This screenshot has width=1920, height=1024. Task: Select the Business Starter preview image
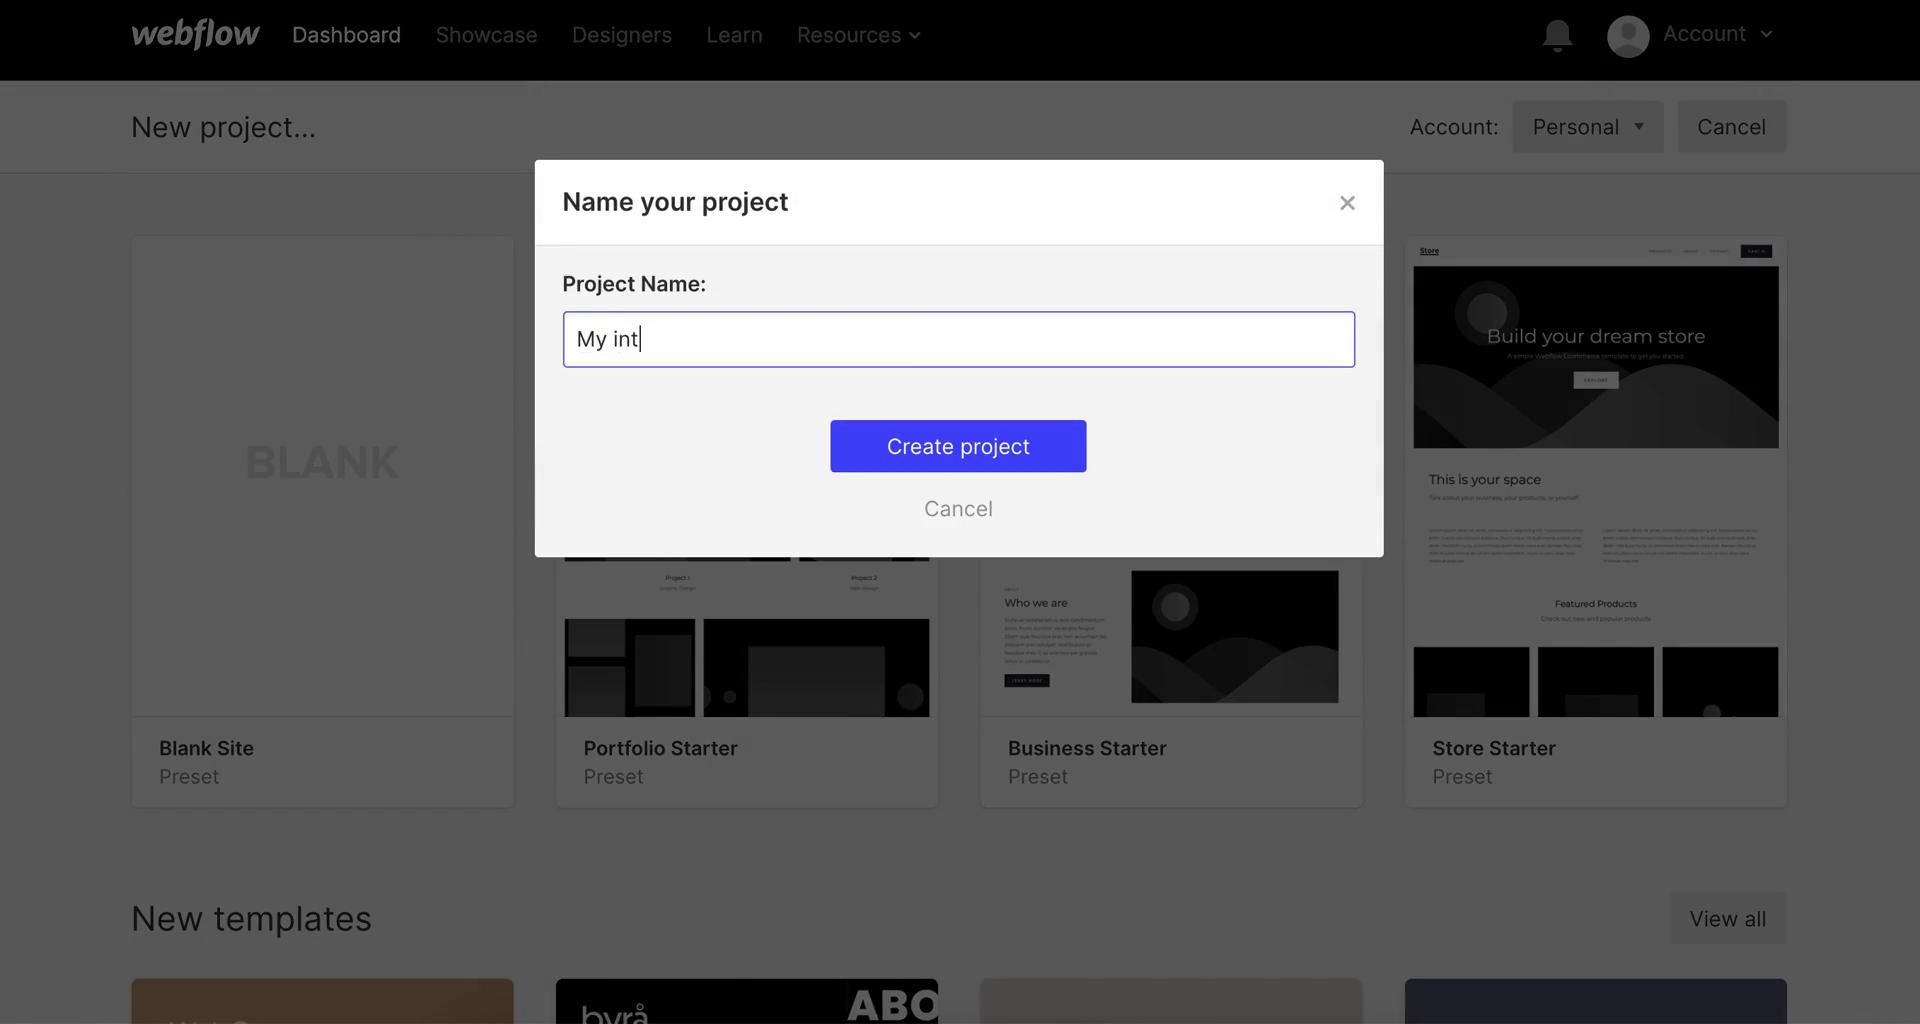coord(1171,637)
